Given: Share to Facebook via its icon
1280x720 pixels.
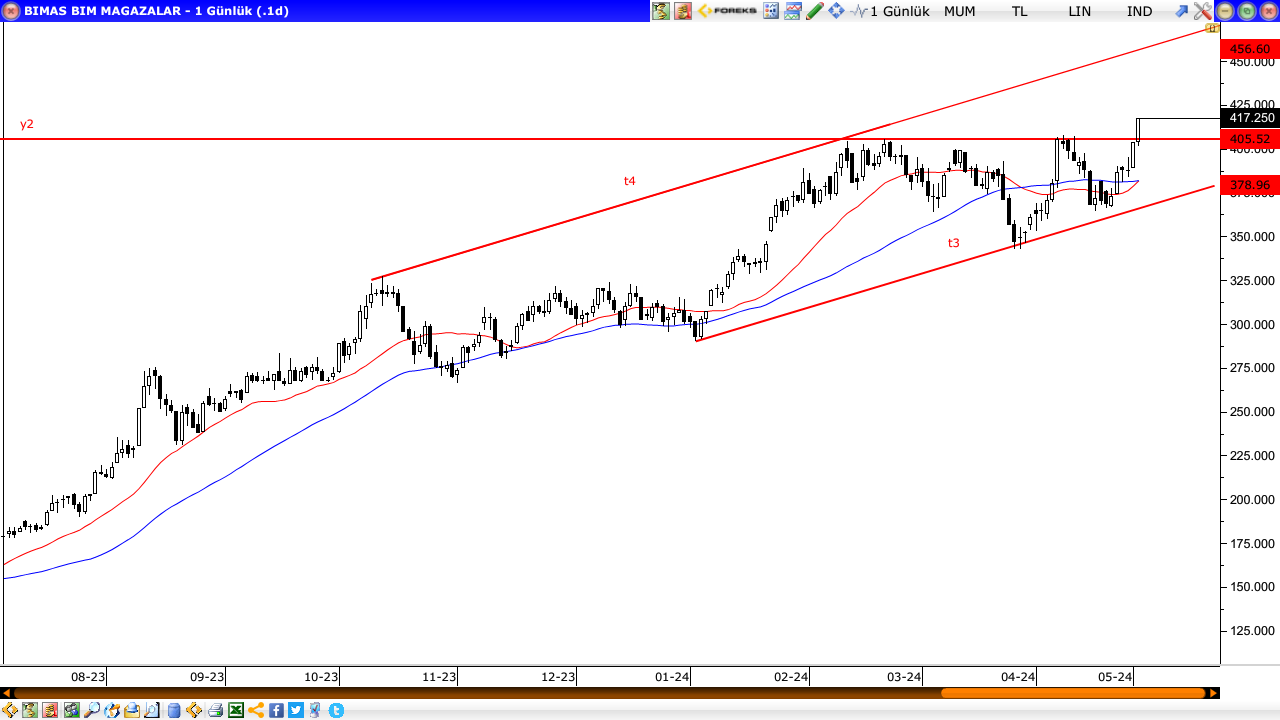Looking at the screenshot, I should pyautogui.click(x=276, y=710).
